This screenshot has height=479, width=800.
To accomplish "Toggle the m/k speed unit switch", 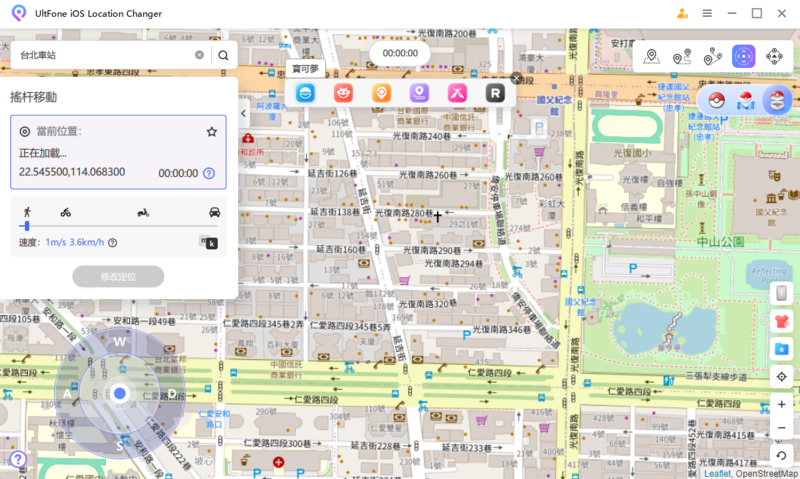I will (x=208, y=242).
